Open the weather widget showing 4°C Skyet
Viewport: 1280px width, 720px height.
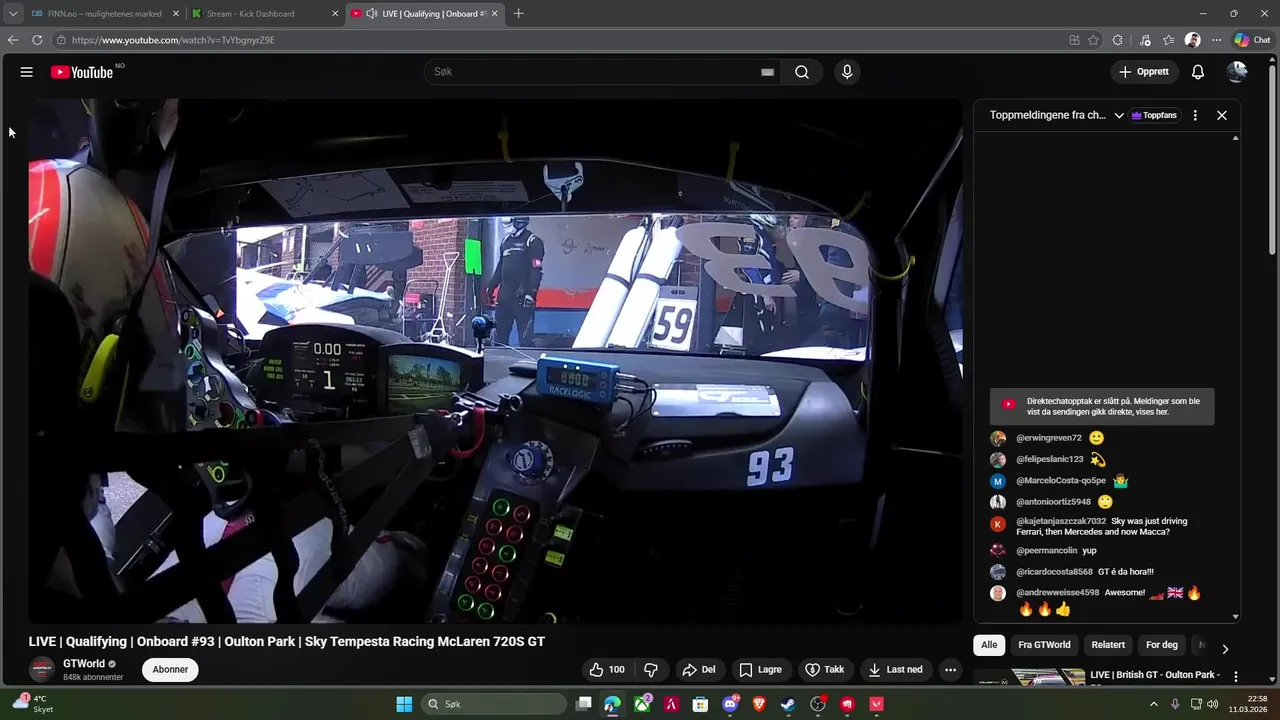(x=32, y=704)
